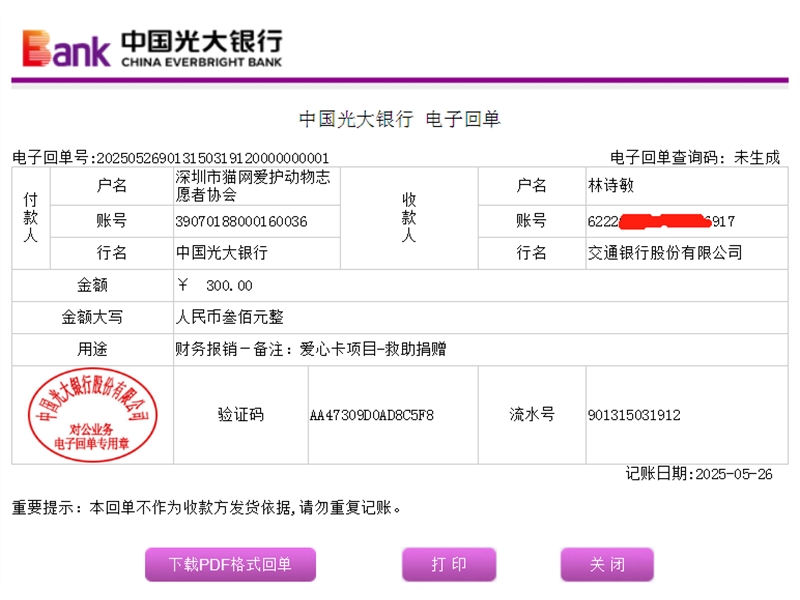The height and width of the screenshot is (600, 800).
Task: Click the payee's masked account number
Action: 661,221
